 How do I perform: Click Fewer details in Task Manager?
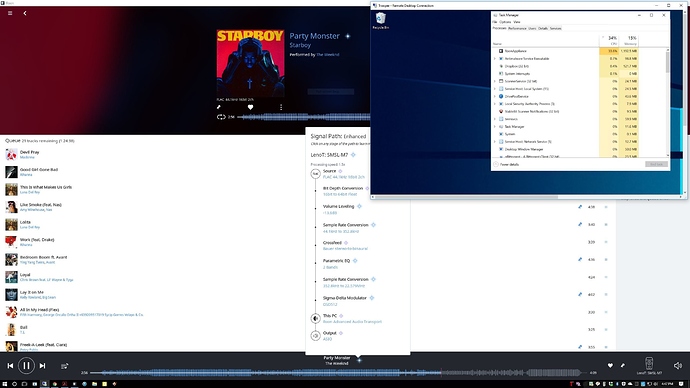[509, 165]
